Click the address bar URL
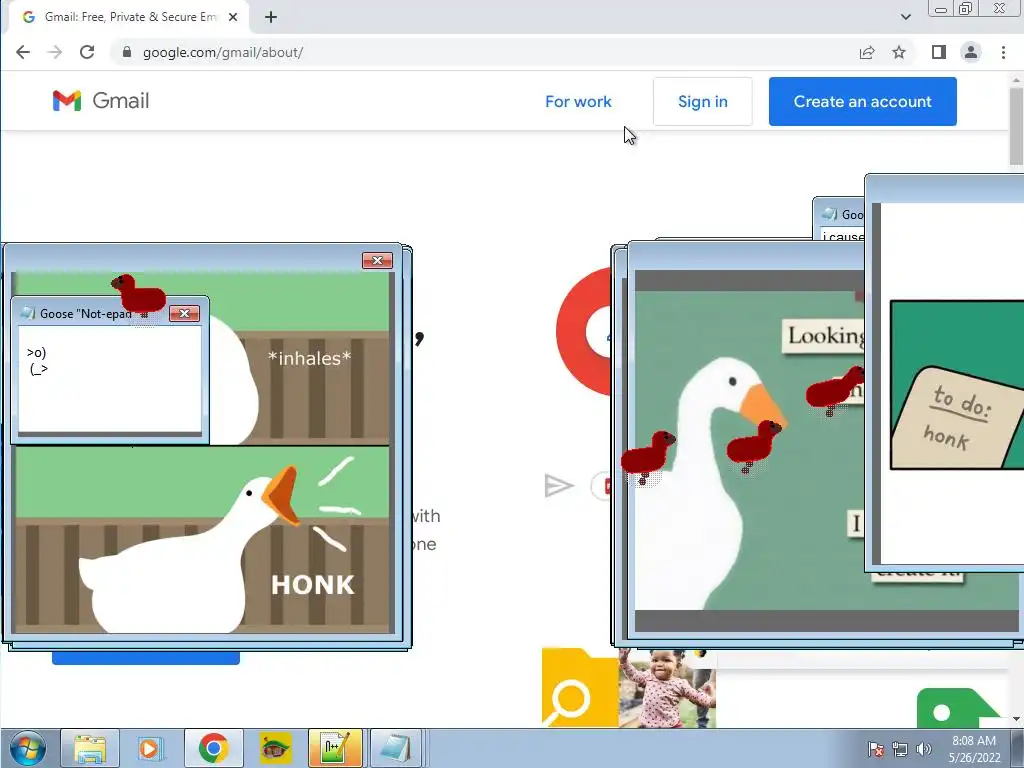Viewport: 1024px width, 768px height. click(x=223, y=52)
